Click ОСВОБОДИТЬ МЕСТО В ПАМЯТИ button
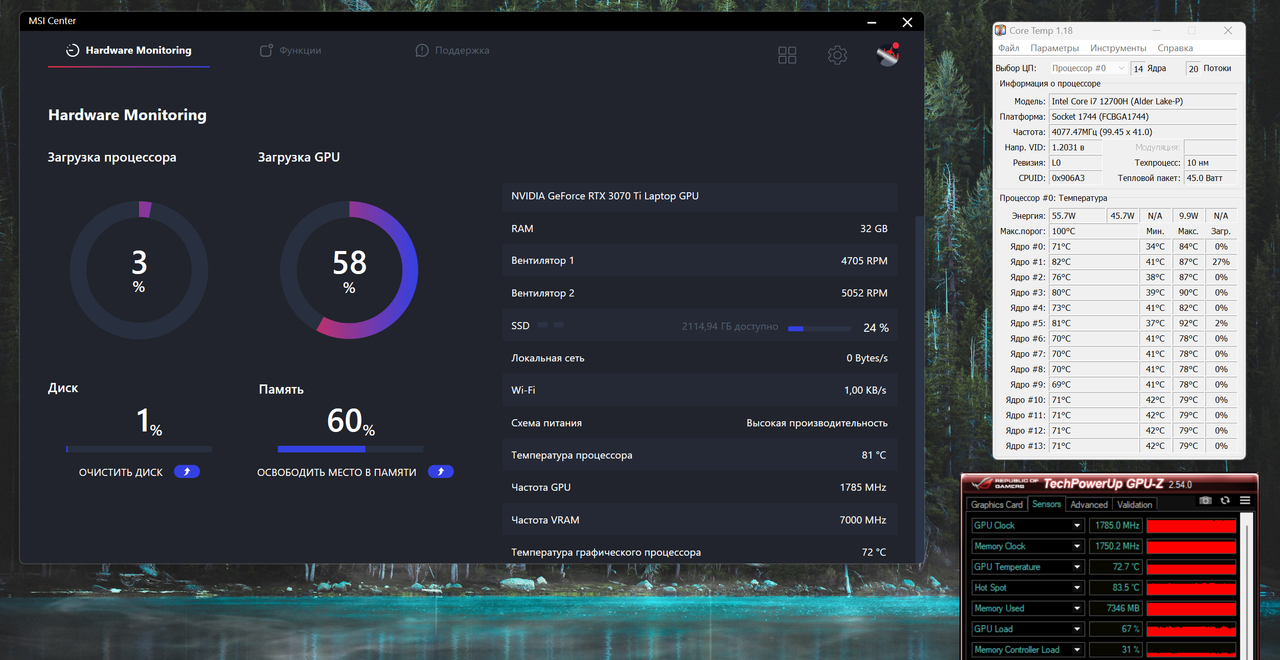The image size is (1280, 660). [337, 472]
